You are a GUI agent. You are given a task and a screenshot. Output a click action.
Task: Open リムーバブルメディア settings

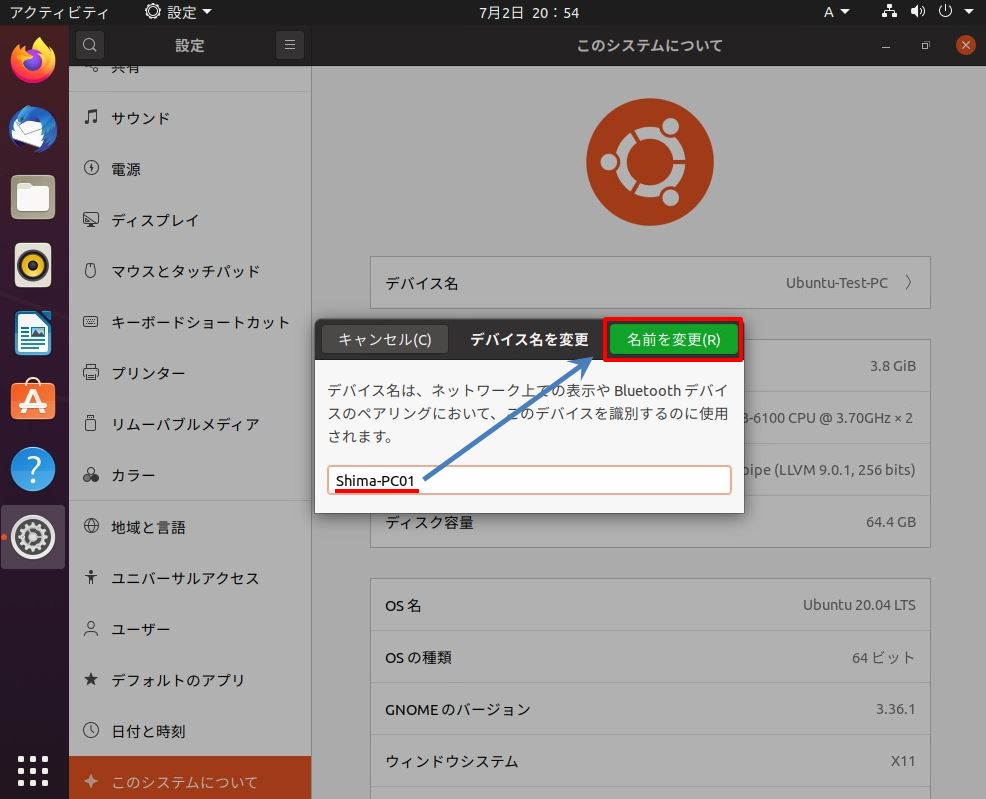[x=190, y=424]
